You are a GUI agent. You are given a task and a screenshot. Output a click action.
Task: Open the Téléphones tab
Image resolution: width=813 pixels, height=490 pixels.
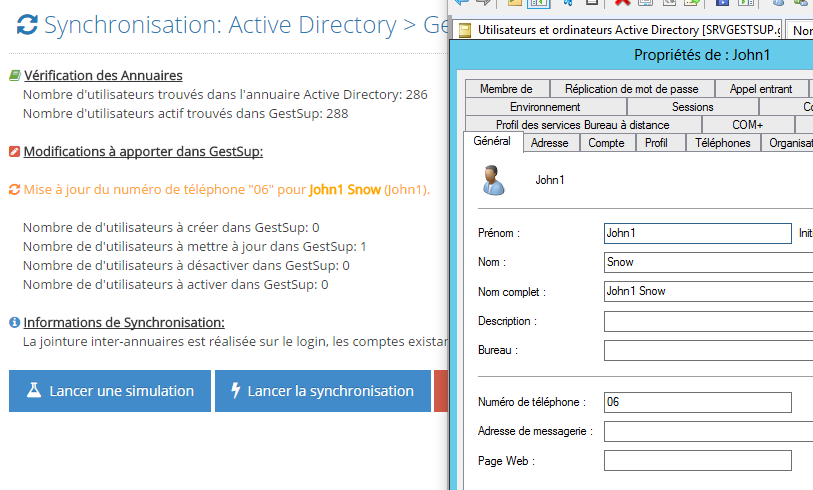tap(723, 143)
